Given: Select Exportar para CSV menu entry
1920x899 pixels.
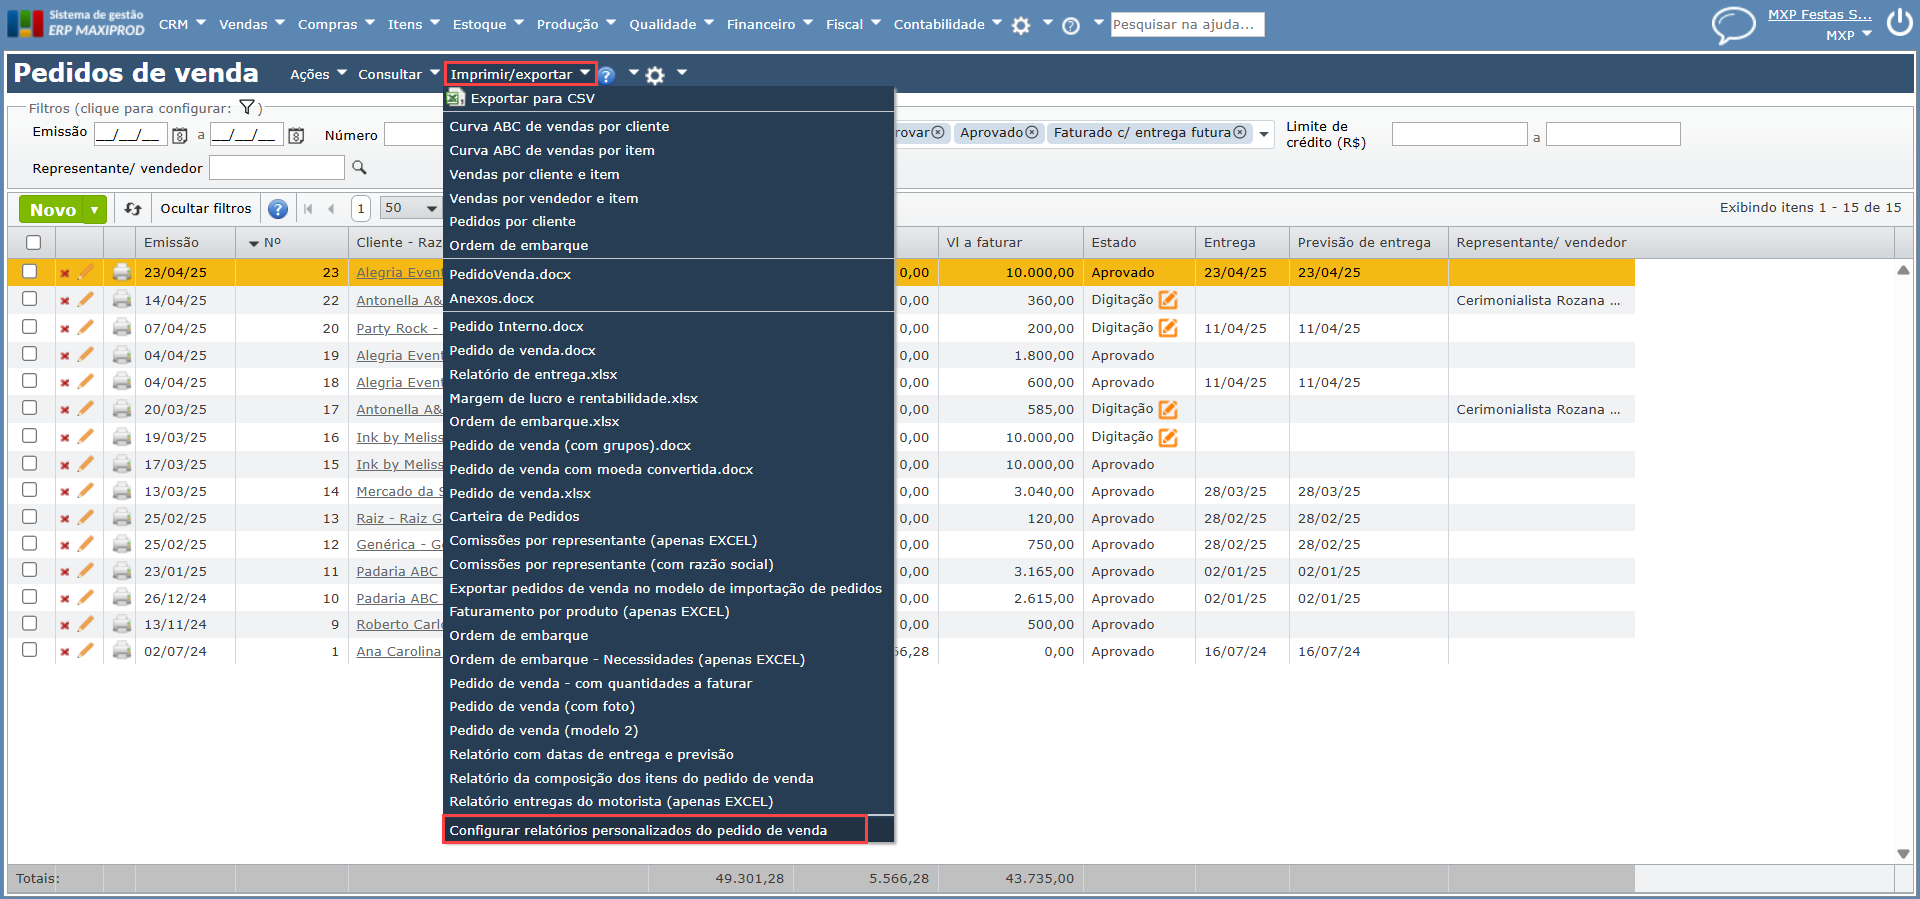Looking at the screenshot, I should pyautogui.click(x=532, y=98).
